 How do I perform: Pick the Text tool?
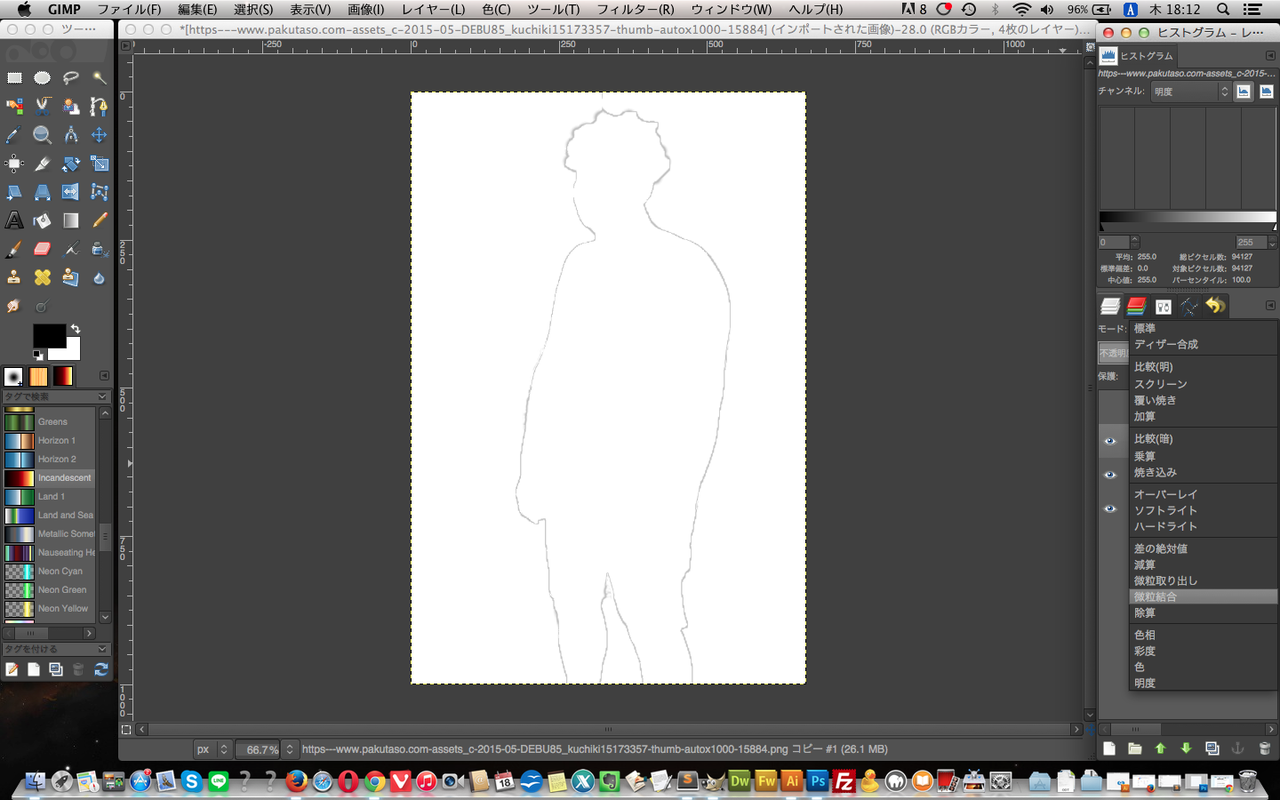coord(14,221)
